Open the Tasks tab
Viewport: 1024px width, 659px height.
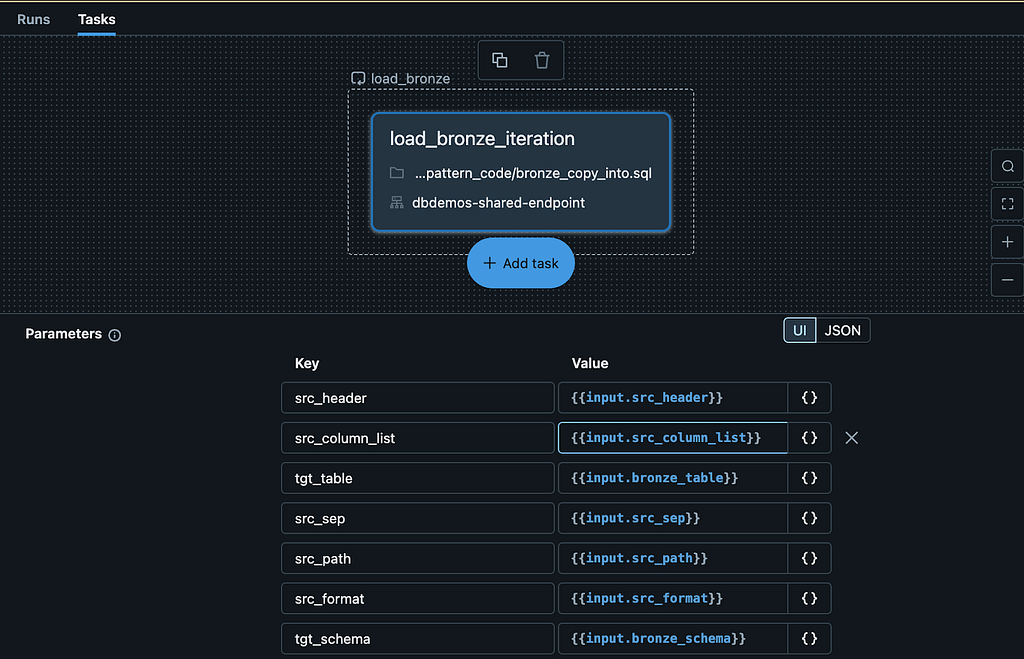(97, 20)
